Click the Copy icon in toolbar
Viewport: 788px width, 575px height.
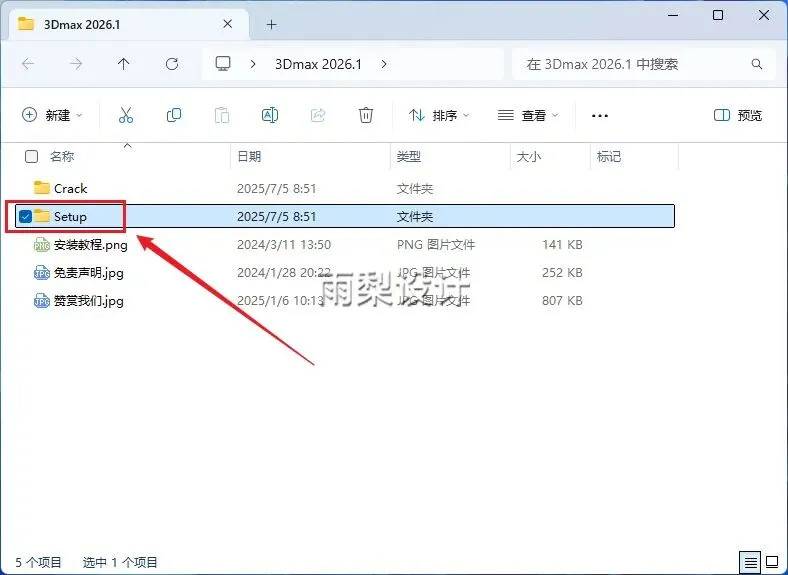(x=174, y=115)
